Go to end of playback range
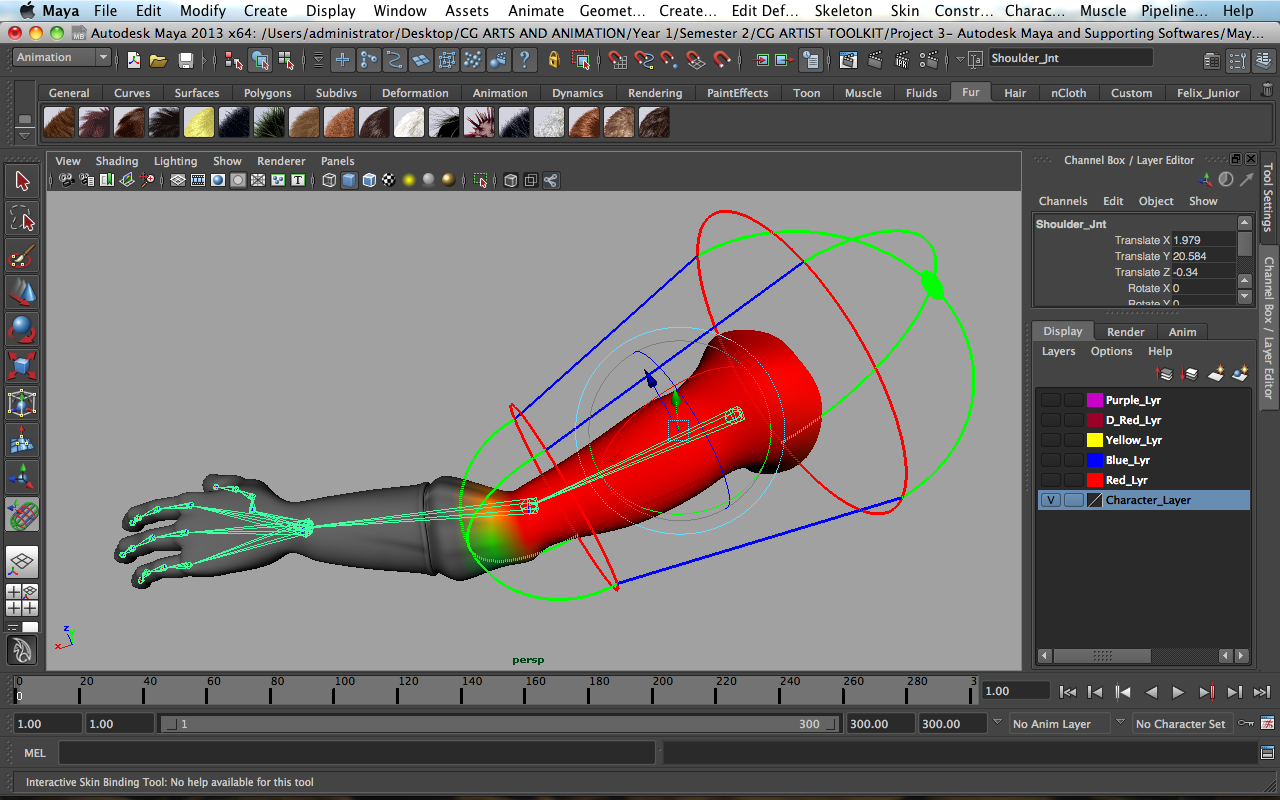Viewport: 1280px width, 800px height. [1262, 691]
